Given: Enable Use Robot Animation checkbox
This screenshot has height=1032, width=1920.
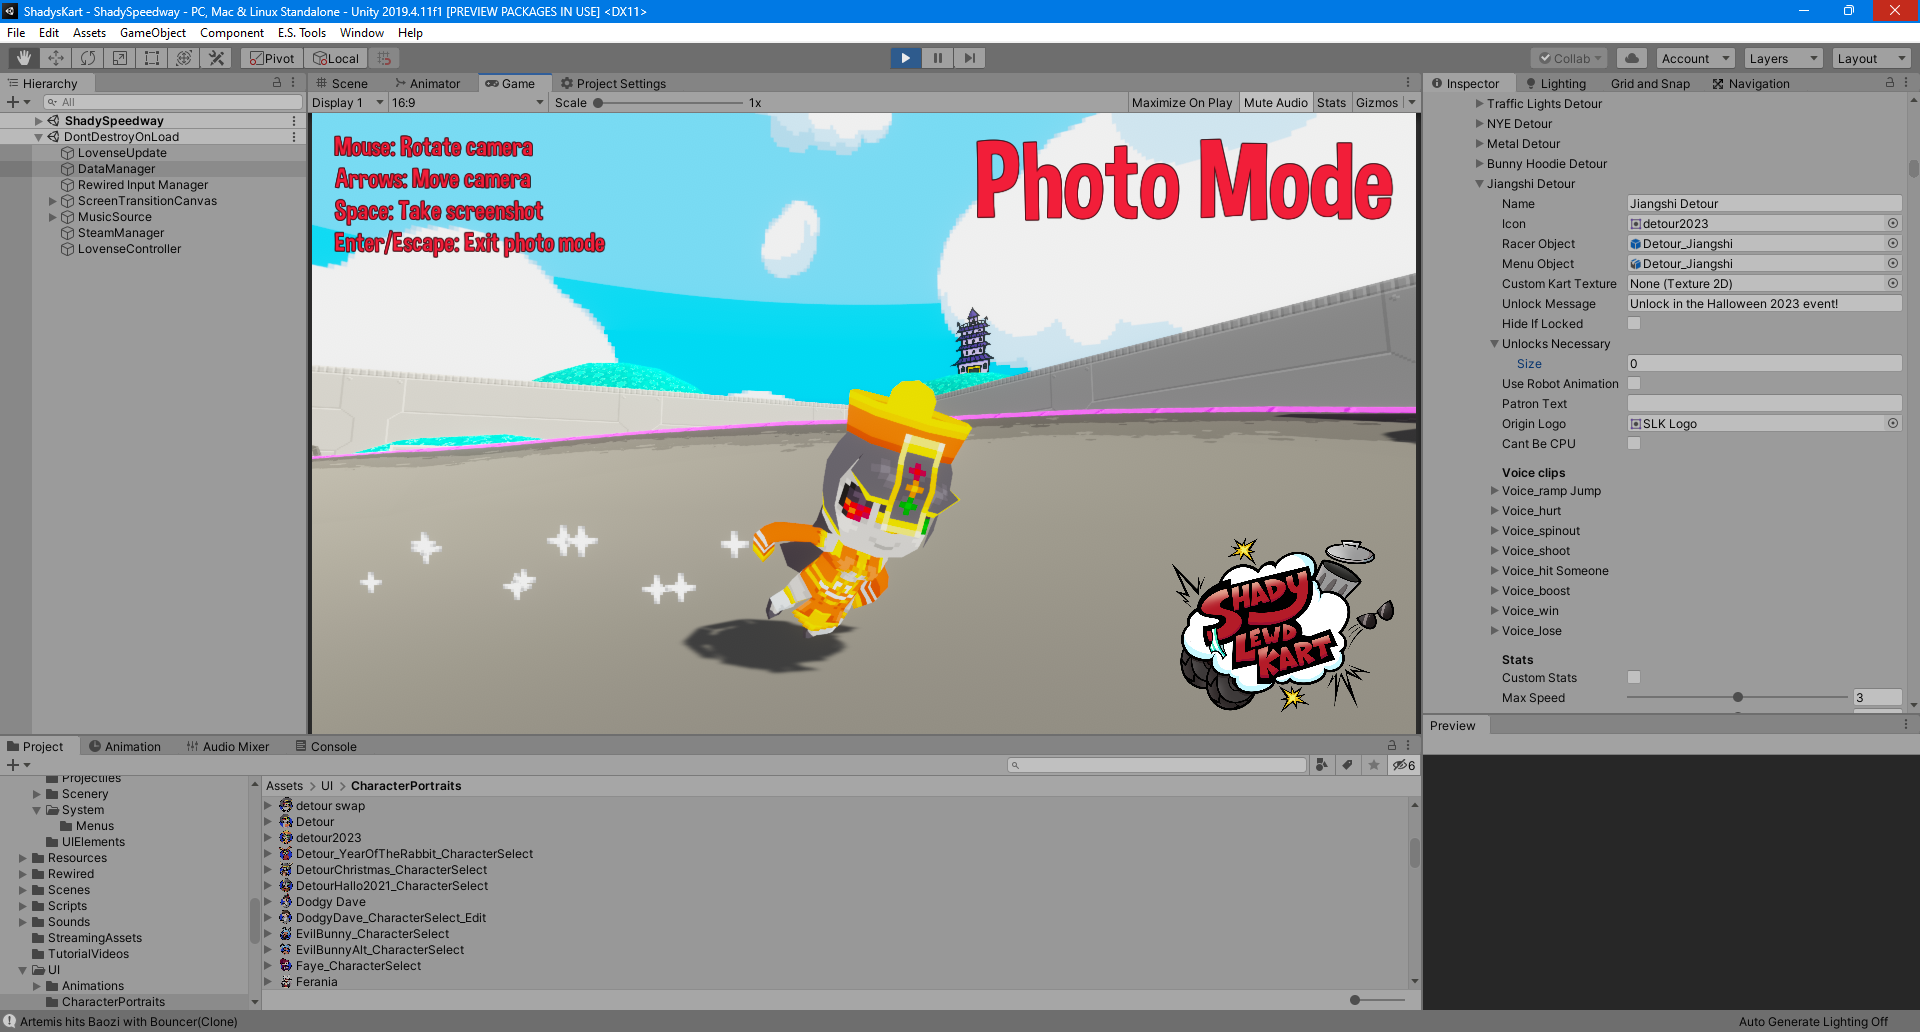Looking at the screenshot, I should (1634, 383).
